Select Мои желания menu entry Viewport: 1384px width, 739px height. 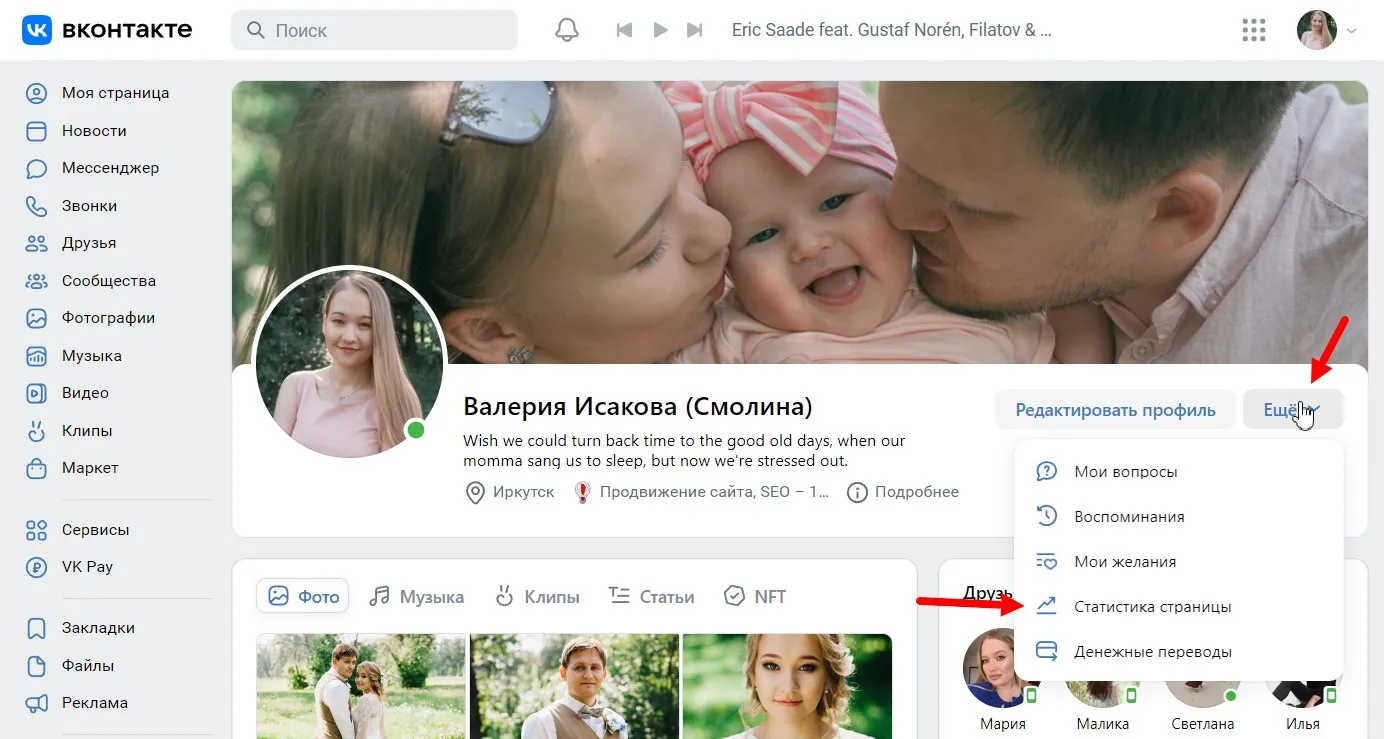coord(1178,562)
